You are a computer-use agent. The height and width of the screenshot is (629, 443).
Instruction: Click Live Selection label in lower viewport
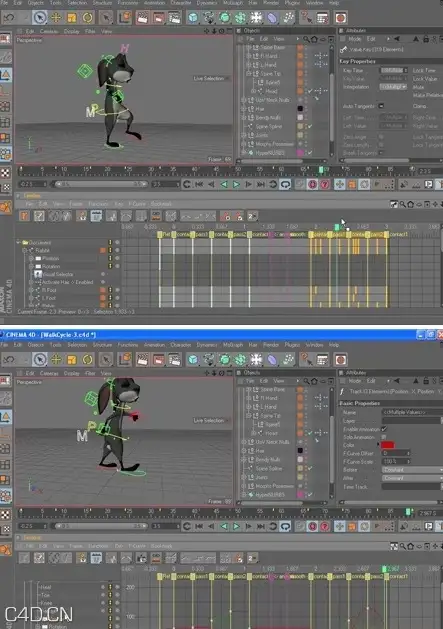tap(209, 420)
